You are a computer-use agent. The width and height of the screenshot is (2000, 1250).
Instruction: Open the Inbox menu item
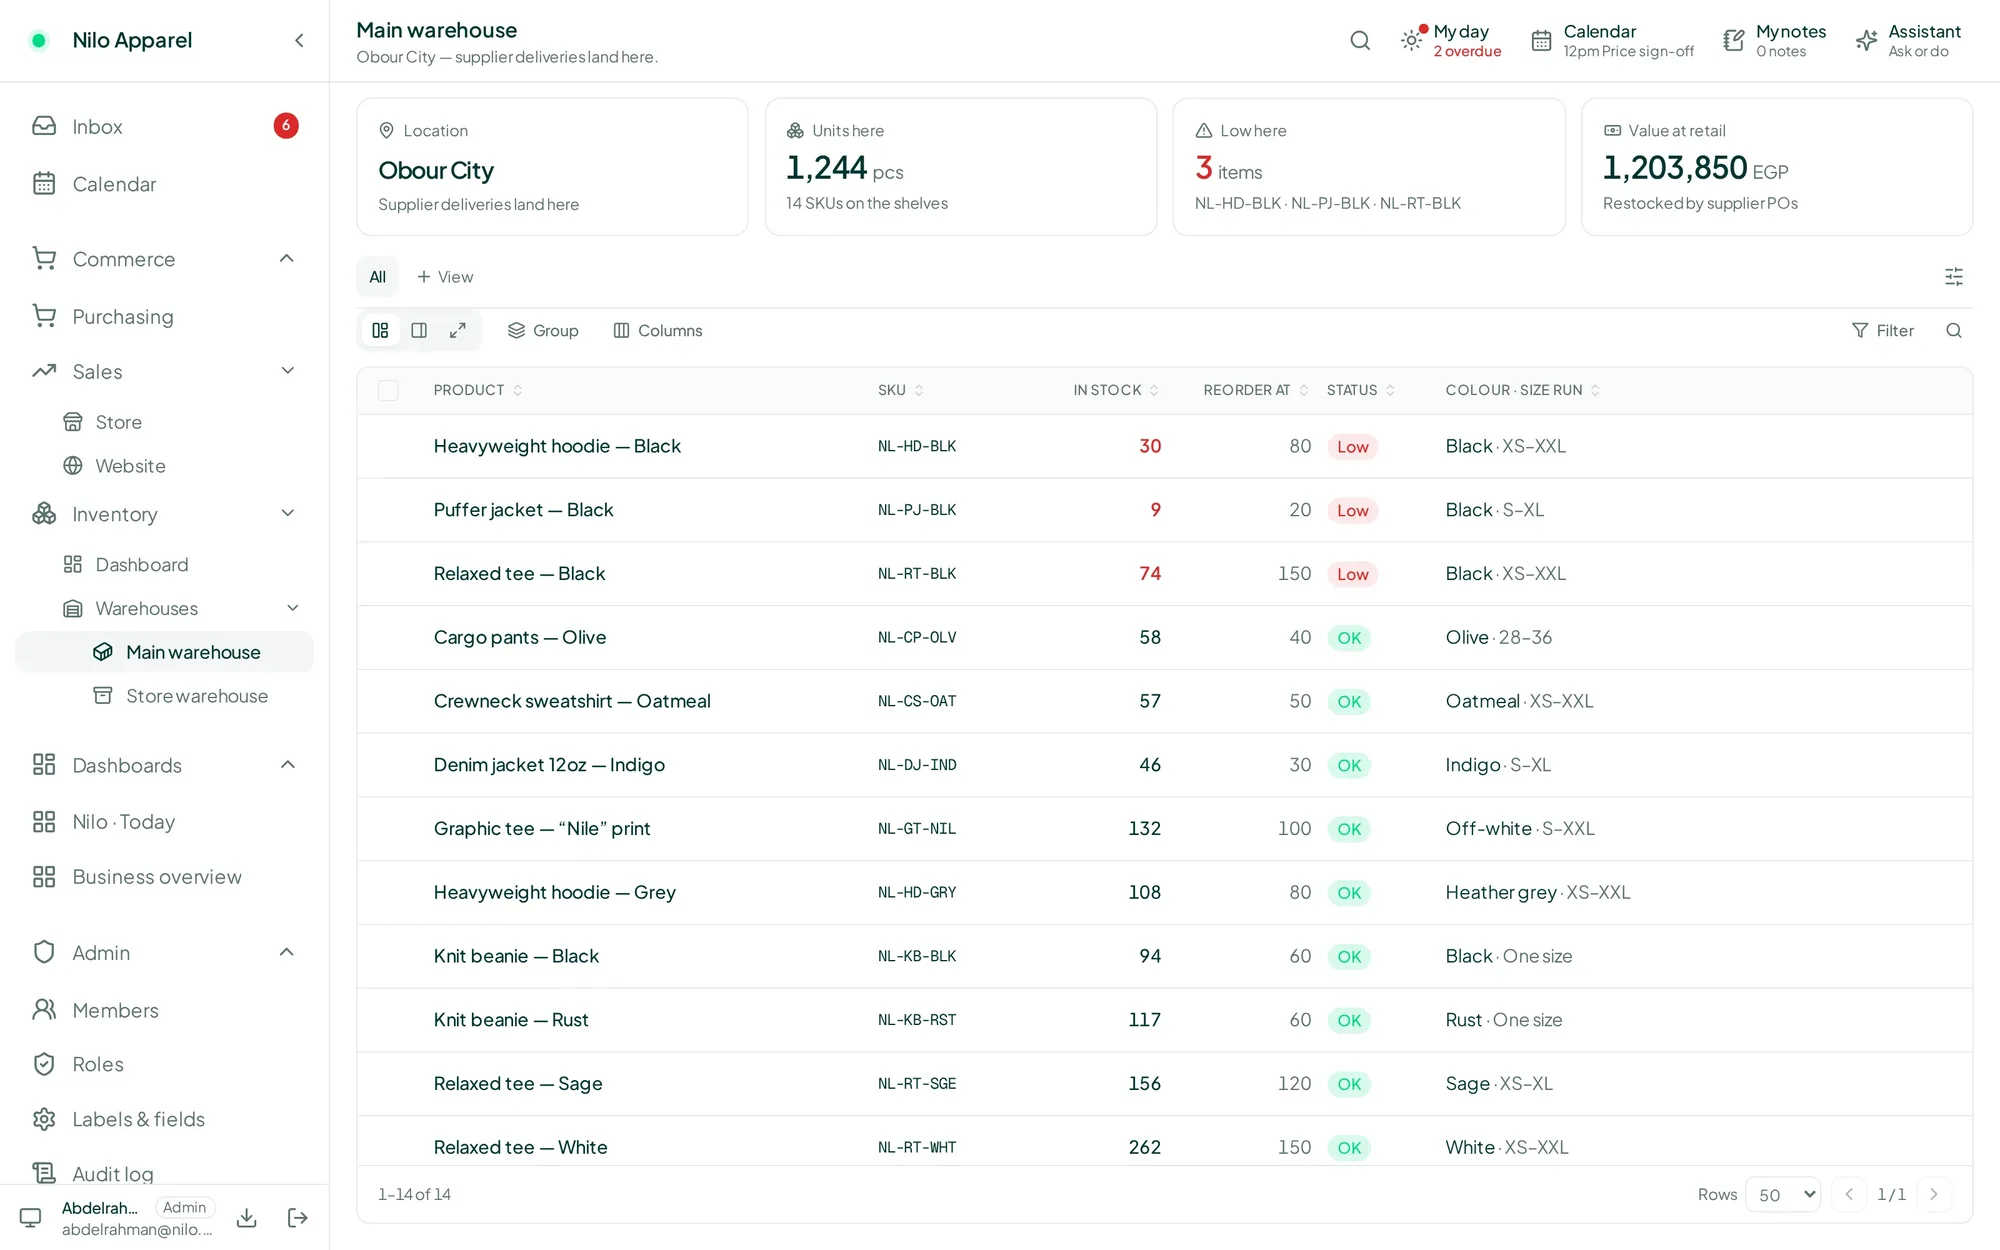(165, 126)
